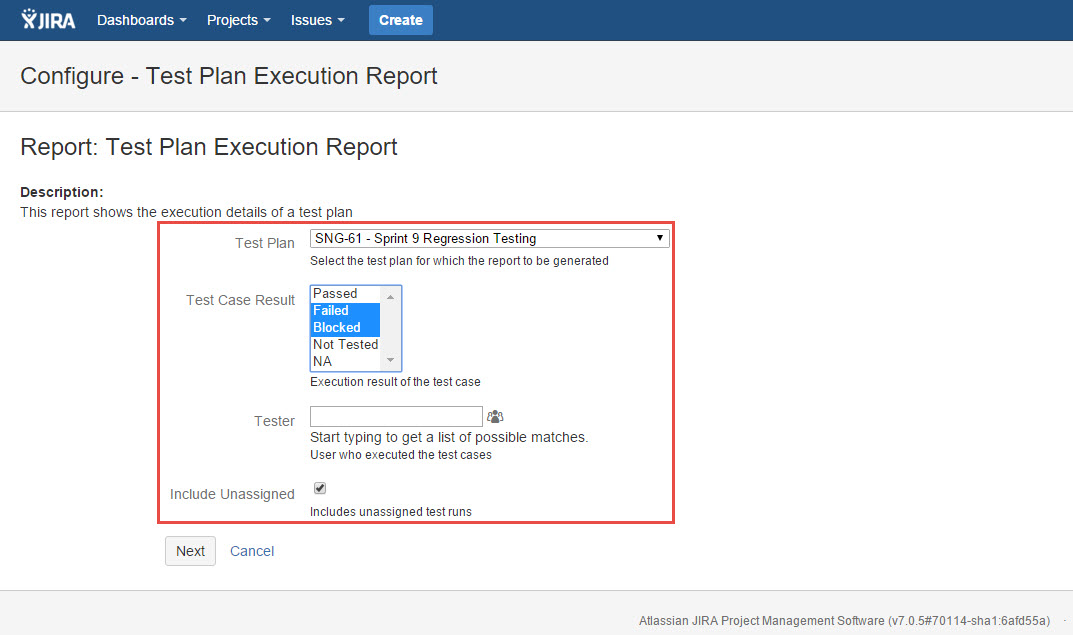This screenshot has width=1073, height=635.
Task: Expand the Issues dropdown menu
Action: click(318, 20)
